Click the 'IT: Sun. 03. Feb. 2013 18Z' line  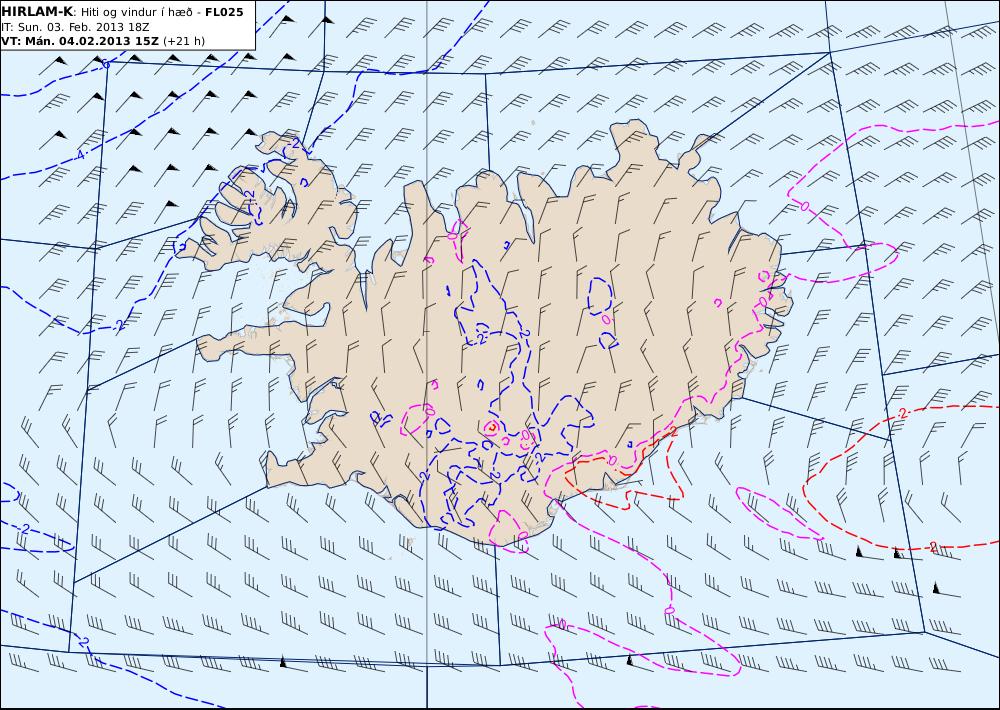click(75, 27)
